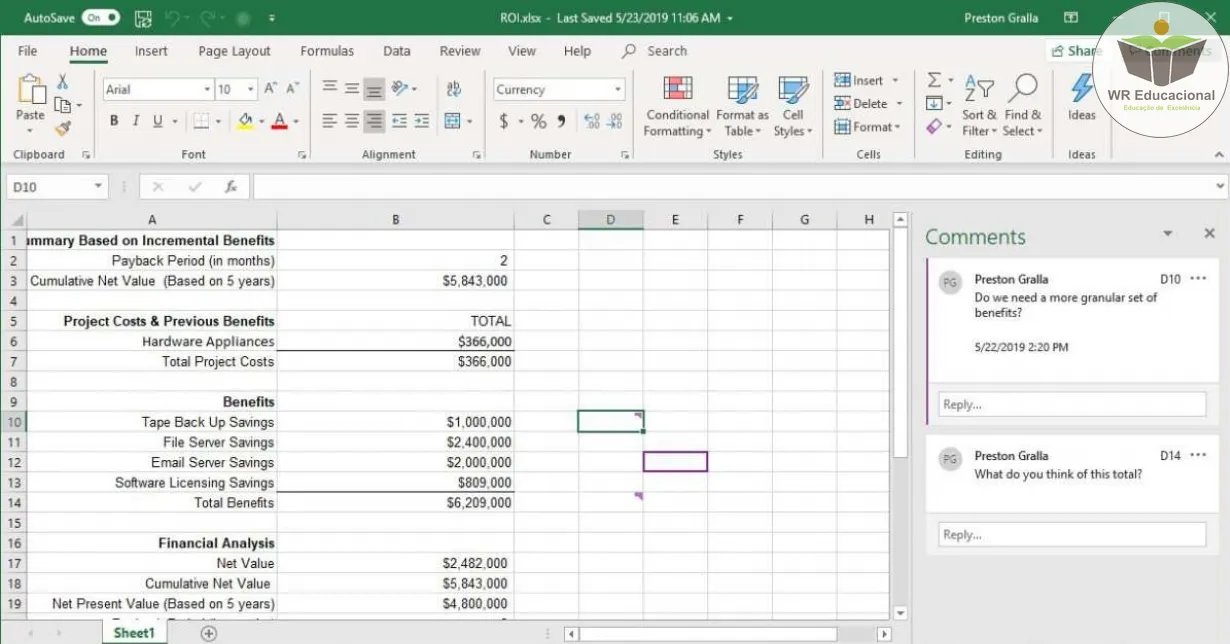Screen dimensions: 1230x644
Task: Toggle Italic formatting
Action: [136, 121]
